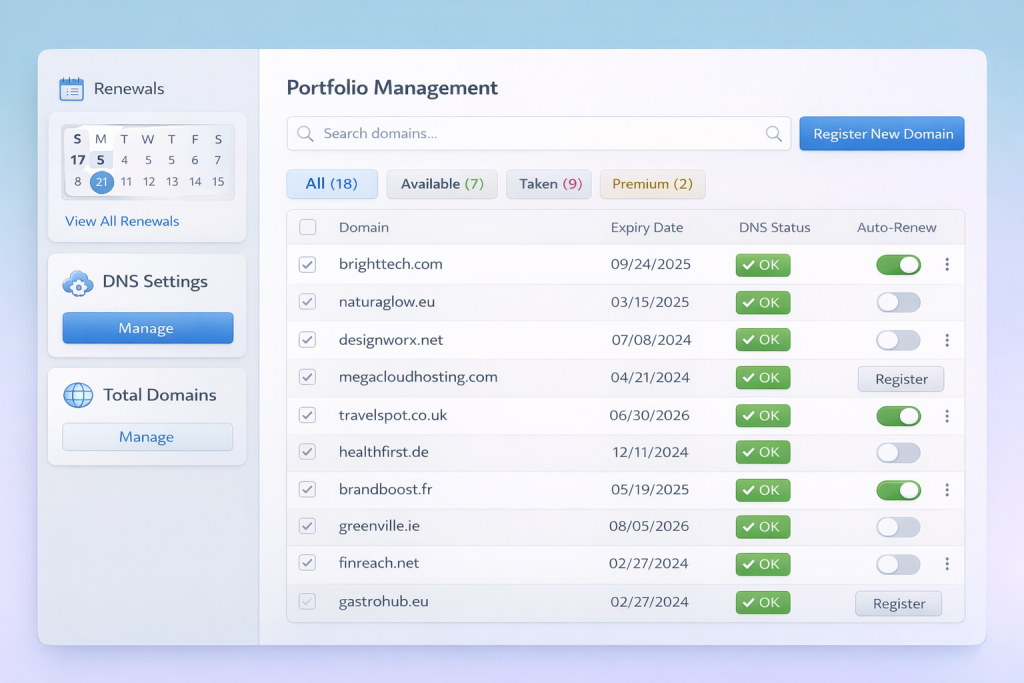The image size is (1024, 683).
Task: Click the Total Domains globe icon
Action: 78,395
